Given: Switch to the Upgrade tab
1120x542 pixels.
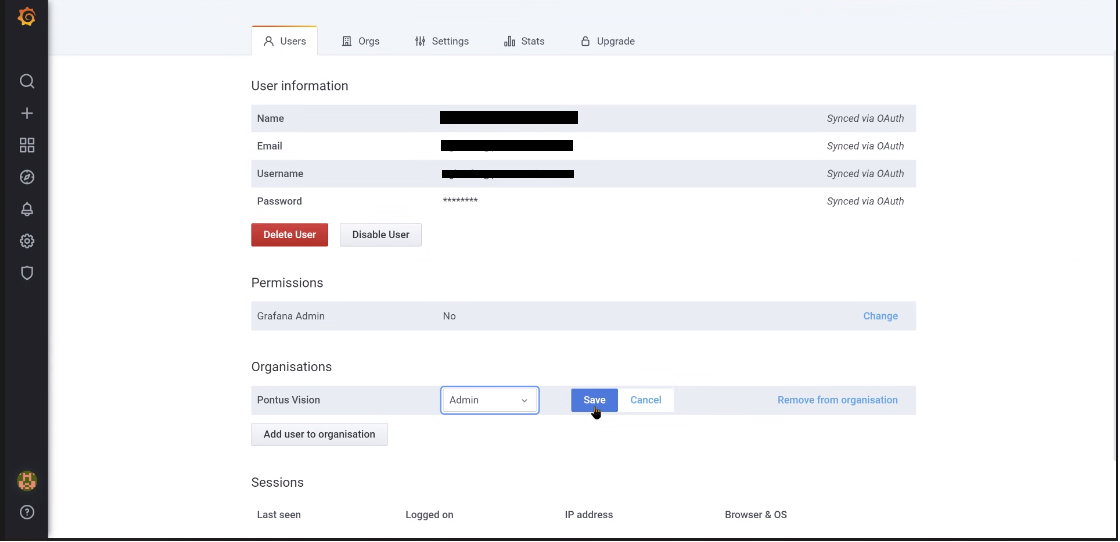Looking at the screenshot, I should coord(607,41).
